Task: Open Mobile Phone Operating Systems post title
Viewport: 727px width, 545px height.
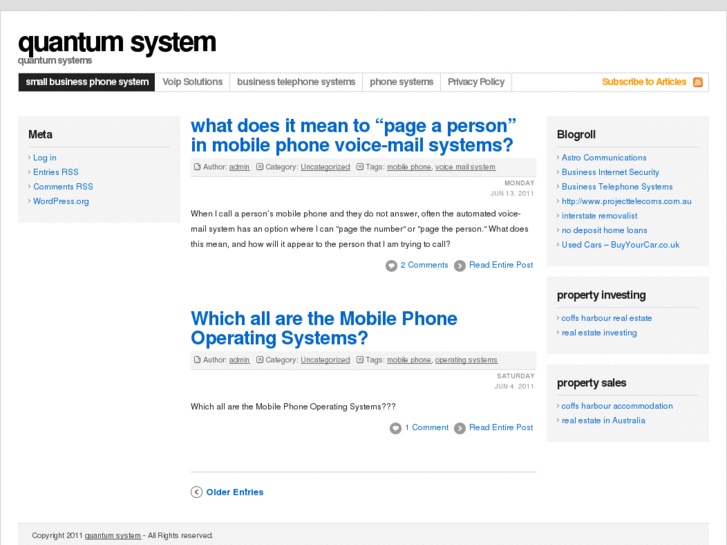Action: click(x=324, y=328)
